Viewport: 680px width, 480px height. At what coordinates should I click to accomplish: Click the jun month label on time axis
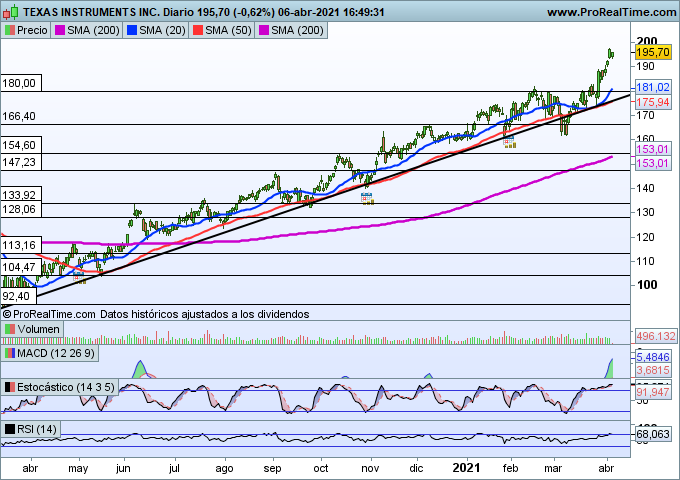click(x=124, y=468)
